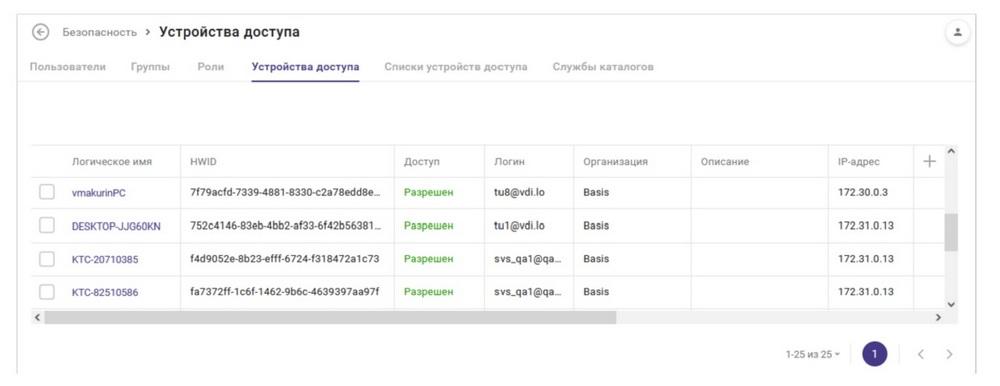Click login tu8@vdi.lo

[x=519, y=192]
